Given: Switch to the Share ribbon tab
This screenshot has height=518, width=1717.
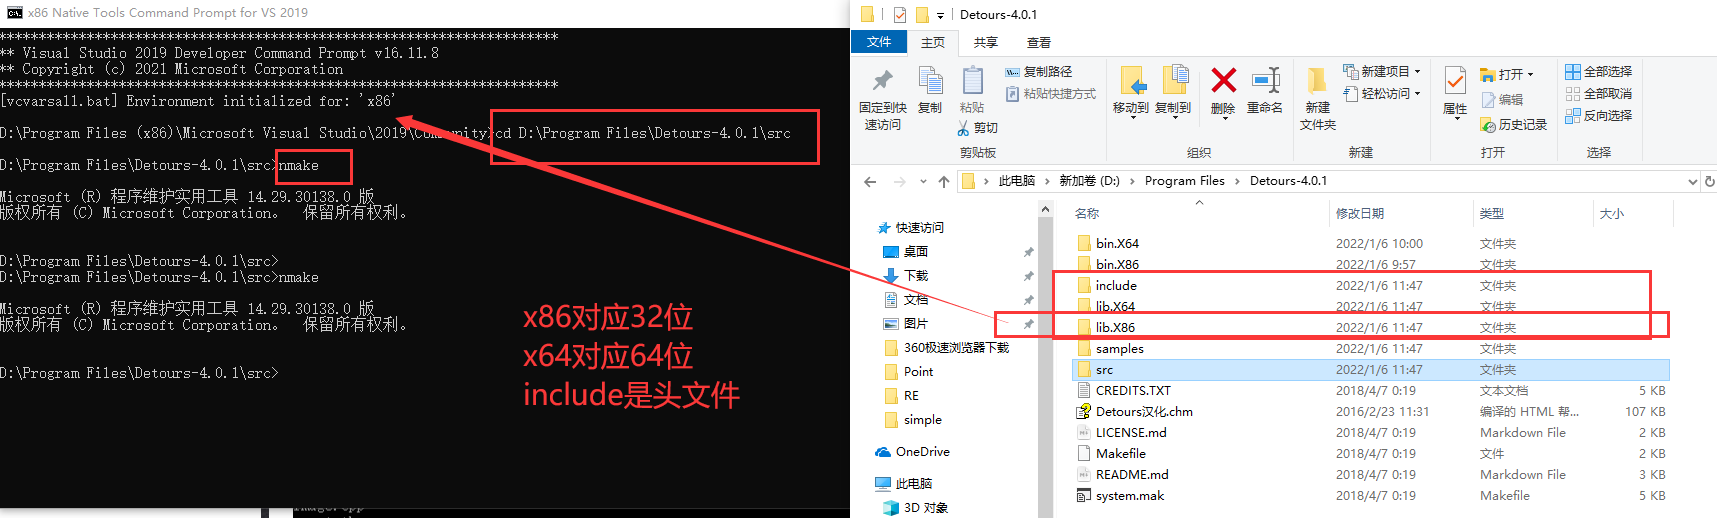Looking at the screenshot, I should (x=986, y=43).
